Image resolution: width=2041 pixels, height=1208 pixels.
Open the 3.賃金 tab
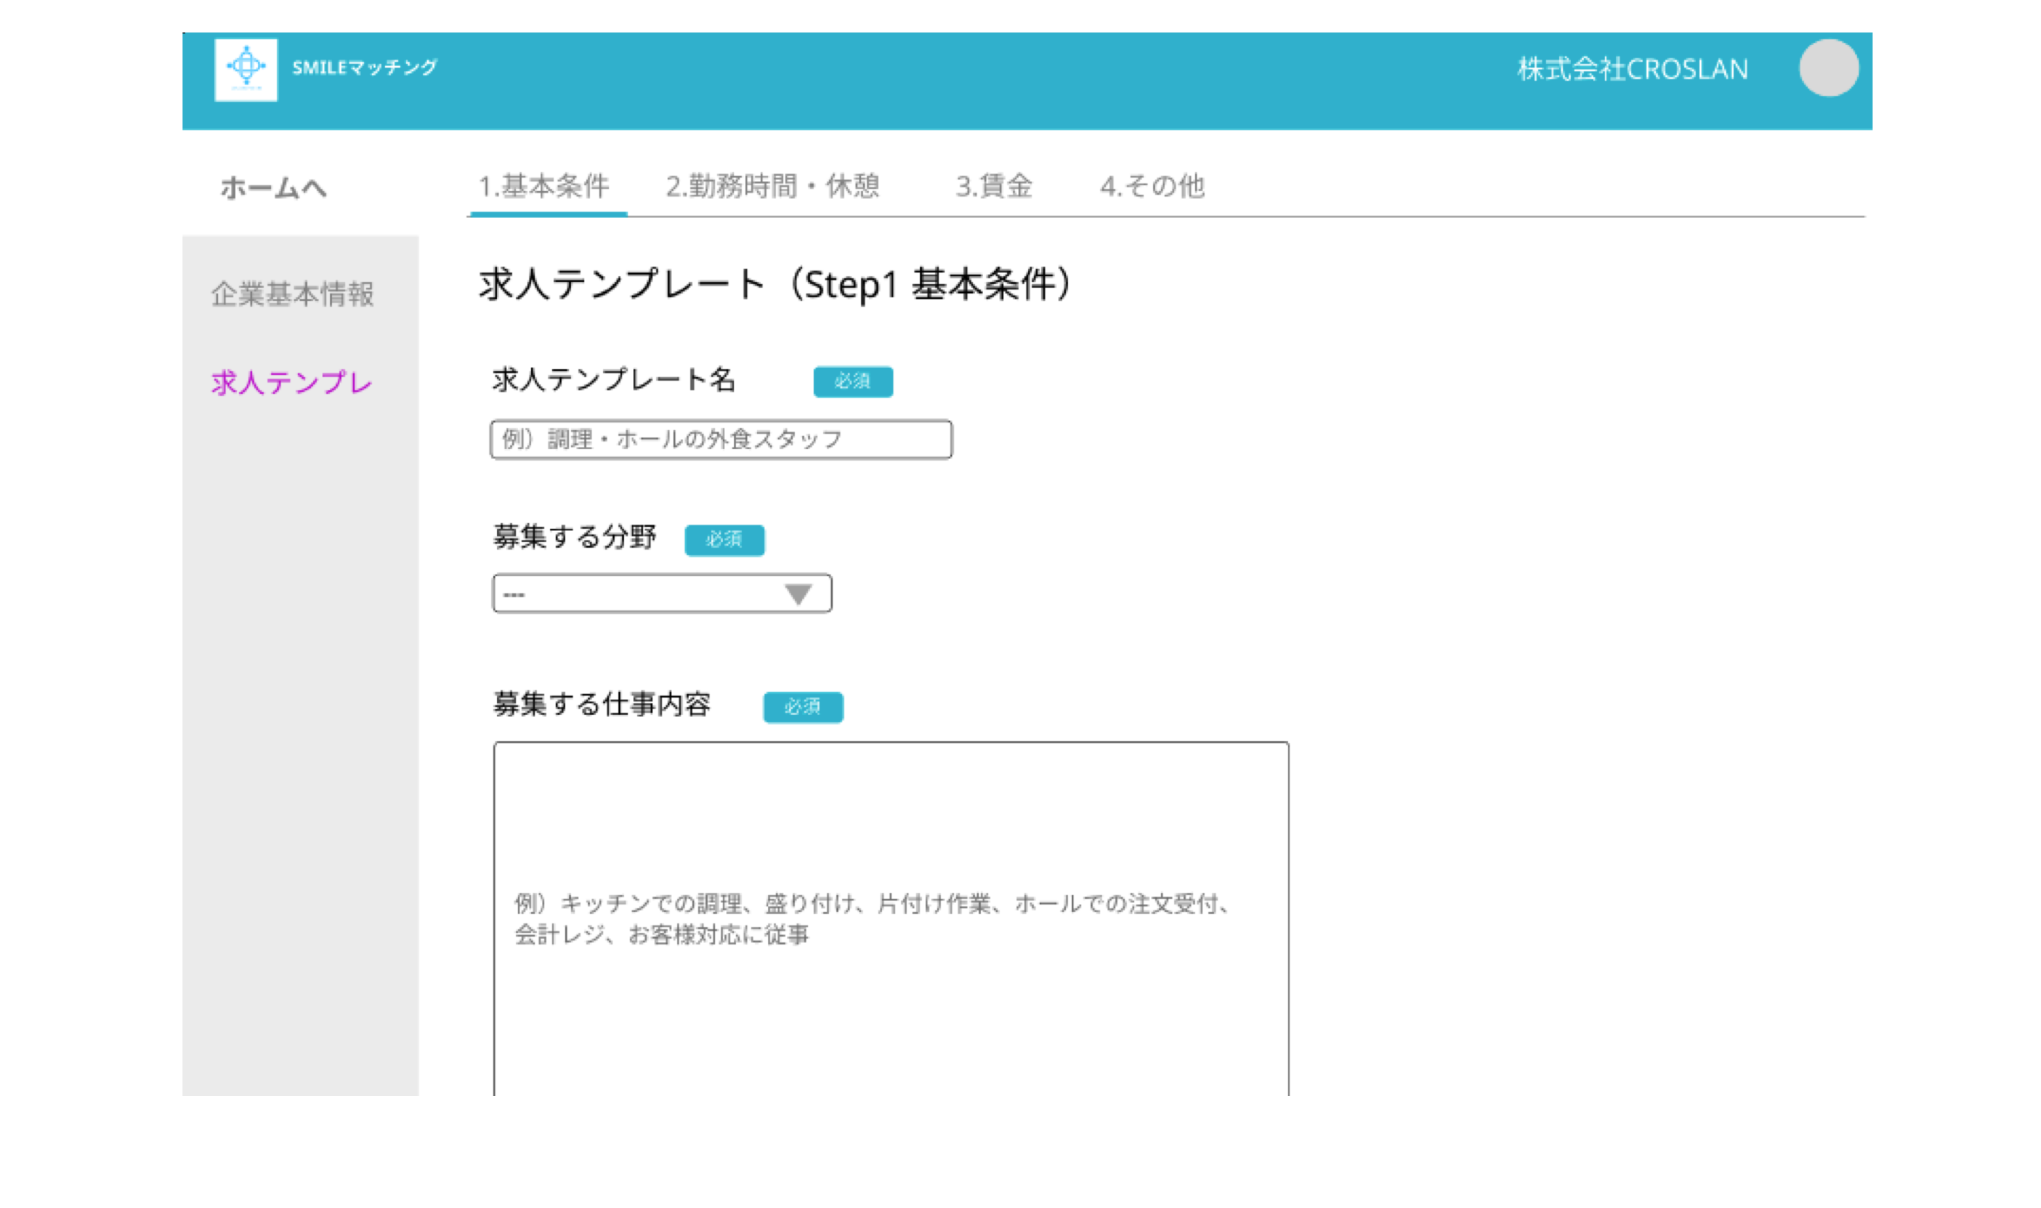[993, 186]
